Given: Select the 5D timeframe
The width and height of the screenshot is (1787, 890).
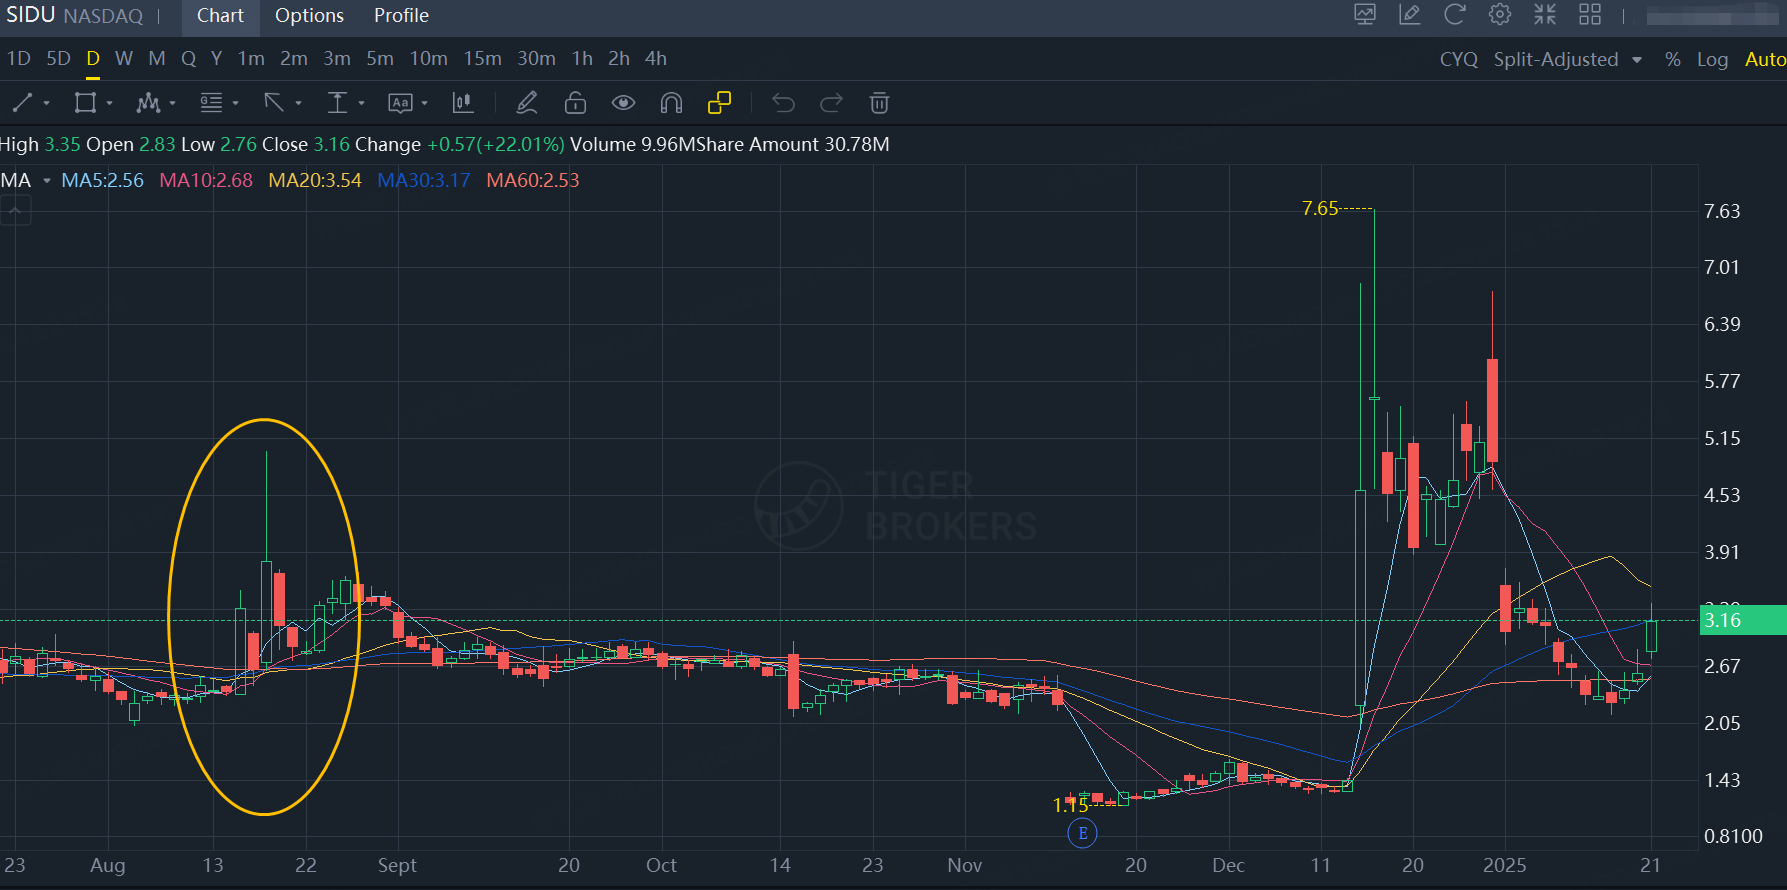Looking at the screenshot, I should [59, 59].
